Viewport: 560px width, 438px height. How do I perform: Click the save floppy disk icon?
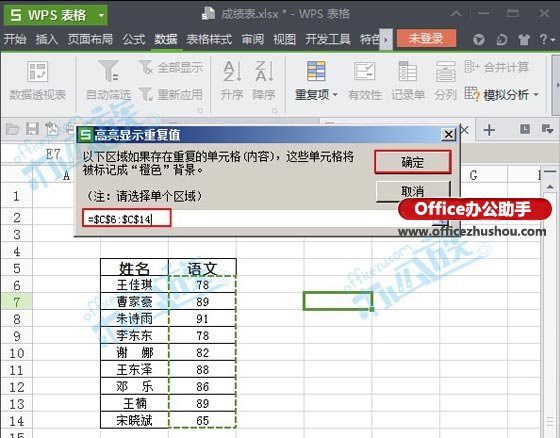(32, 129)
